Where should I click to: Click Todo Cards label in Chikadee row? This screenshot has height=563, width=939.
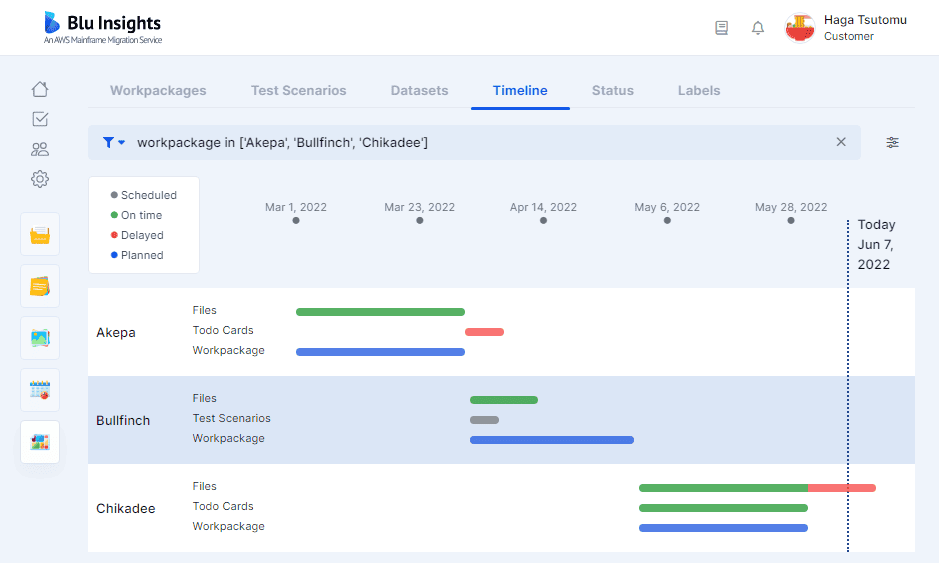pyautogui.click(x=223, y=506)
